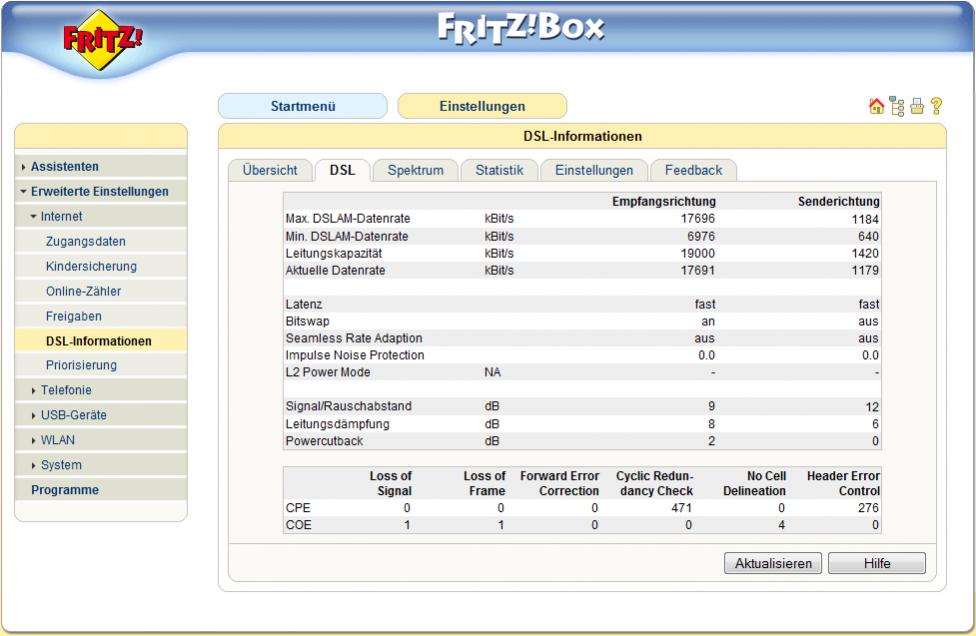Click the Aktuelle Datenrate label

(x=335, y=270)
